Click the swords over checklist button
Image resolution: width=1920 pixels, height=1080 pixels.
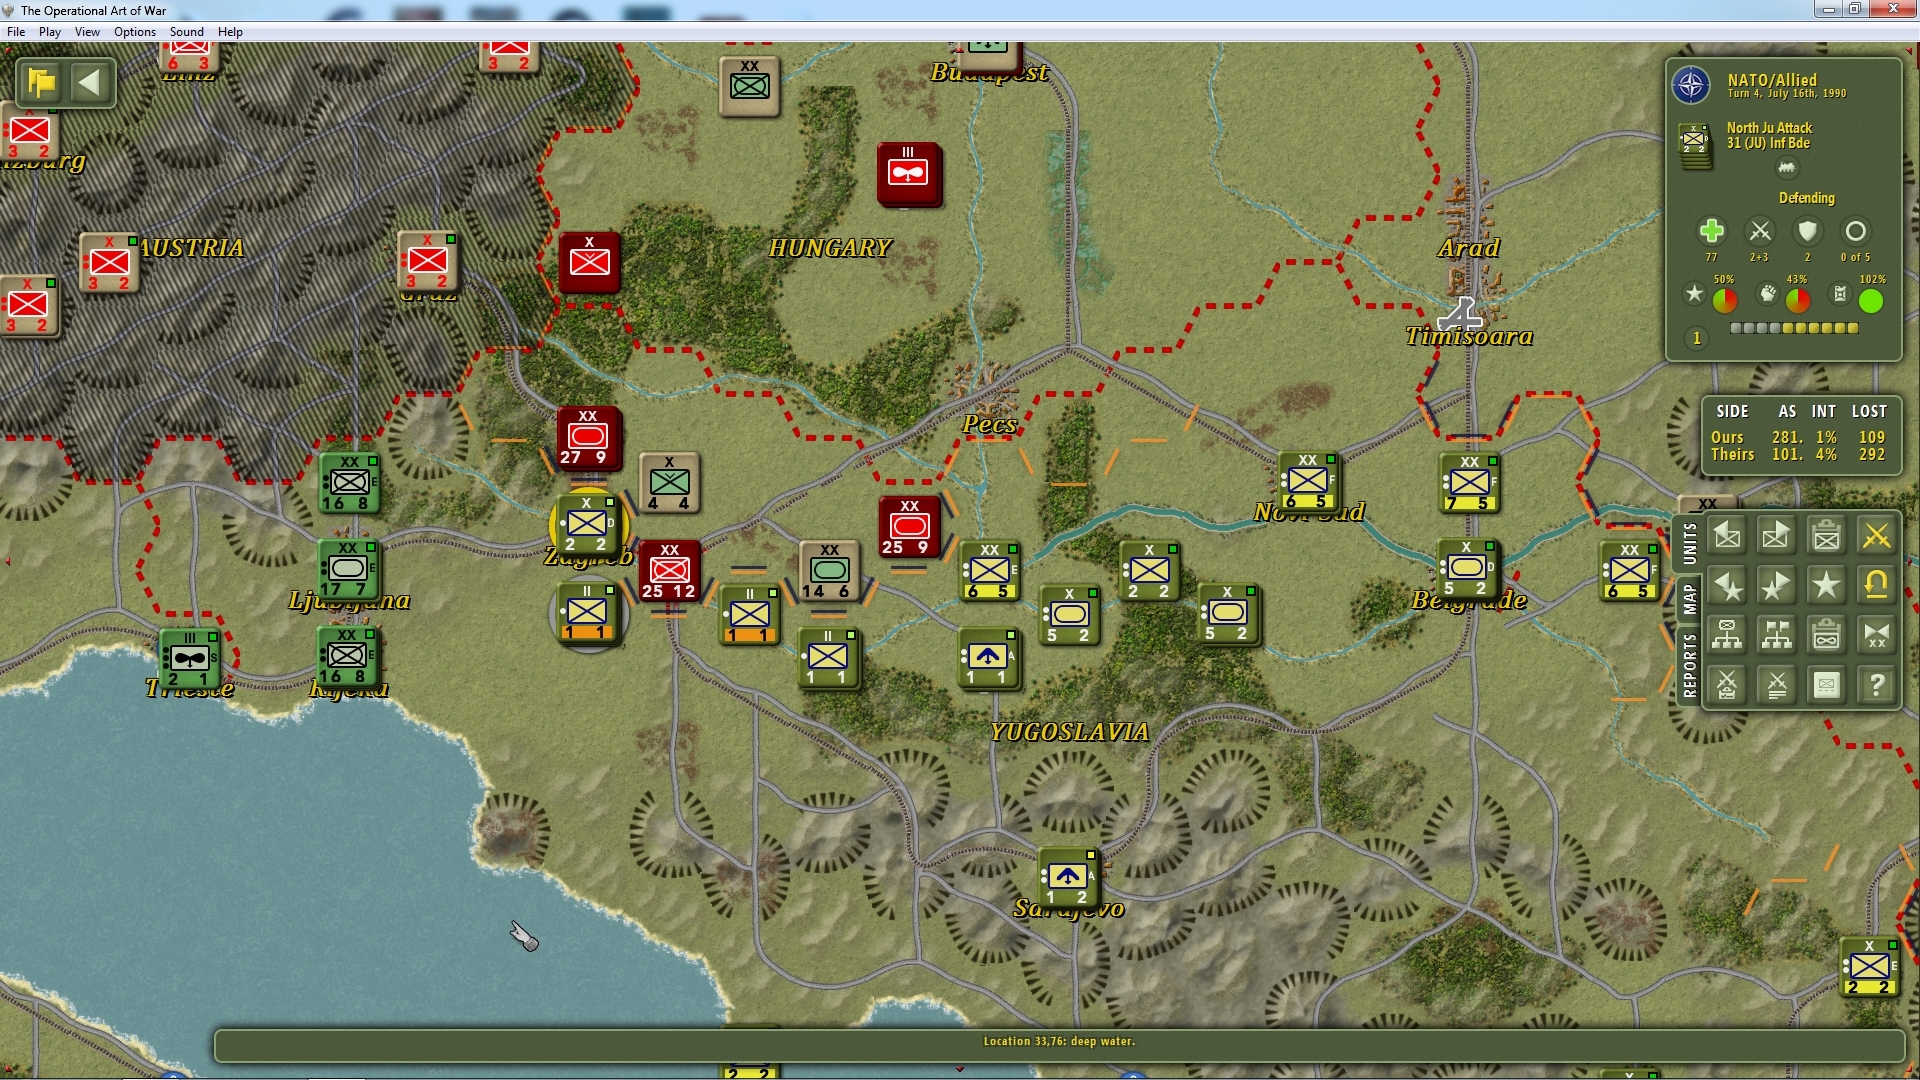(x=1727, y=685)
